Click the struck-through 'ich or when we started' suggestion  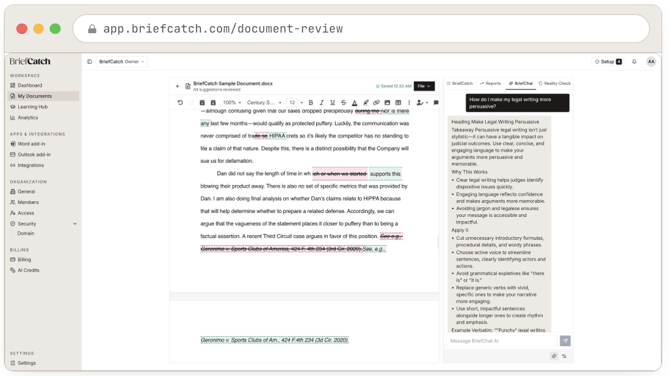coord(340,174)
